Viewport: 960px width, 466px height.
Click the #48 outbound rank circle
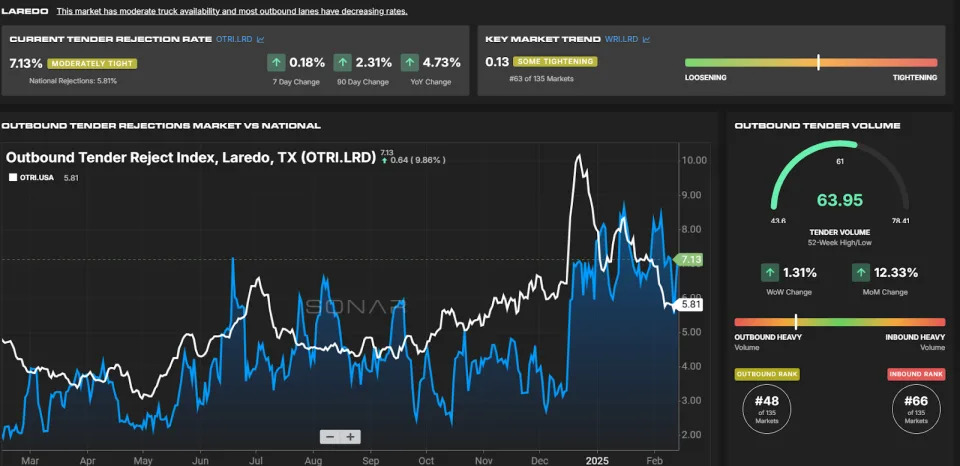click(x=767, y=408)
